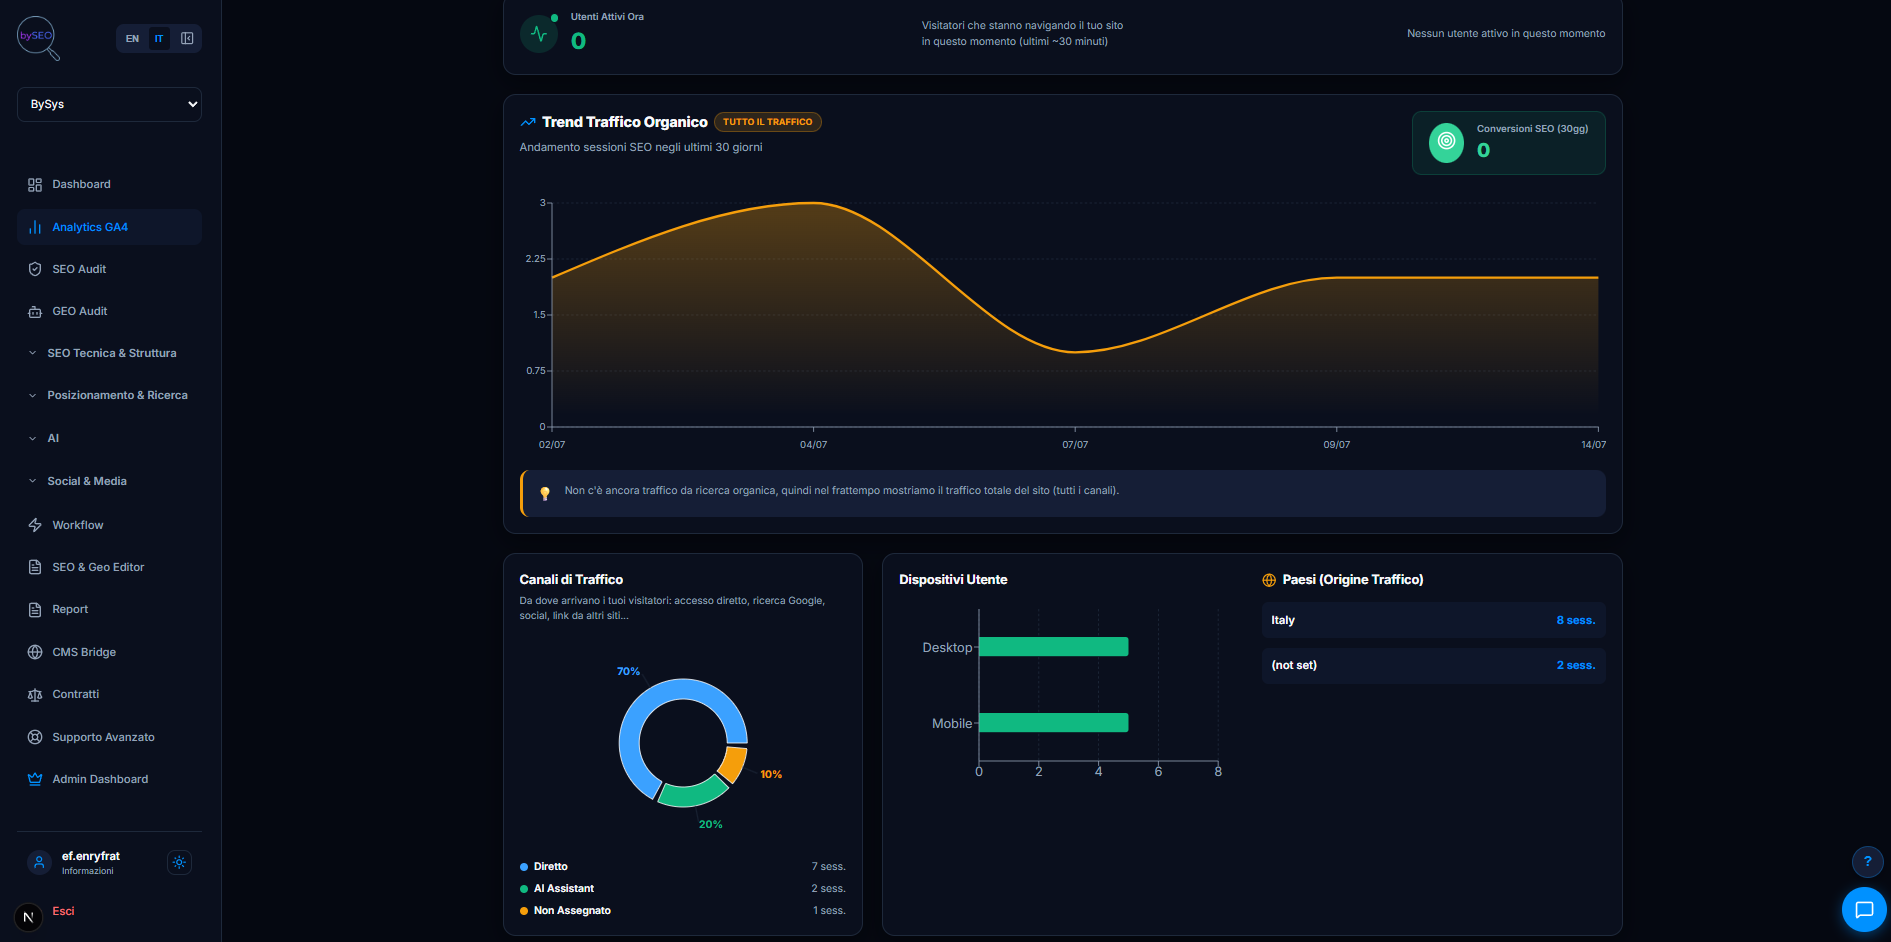Click the bySEO logo icon
The image size is (1891, 942).
click(x=38, y=38)
